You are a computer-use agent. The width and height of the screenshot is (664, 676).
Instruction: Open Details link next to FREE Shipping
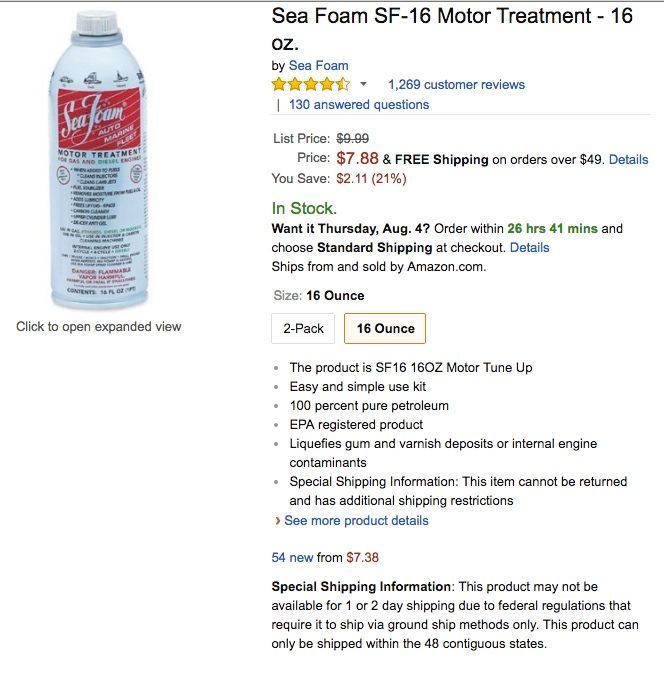tap(628, 159)
